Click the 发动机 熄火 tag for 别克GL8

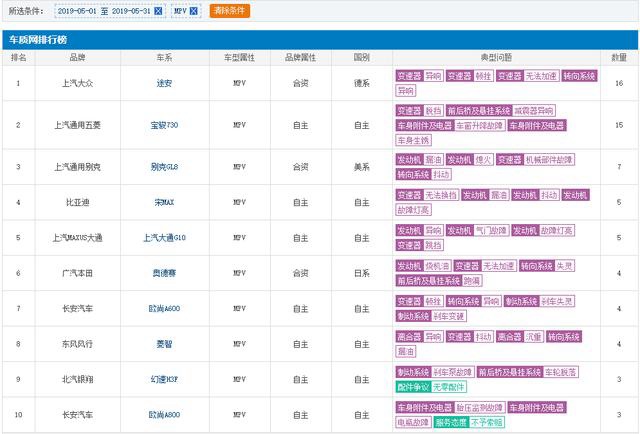(469, 160)
